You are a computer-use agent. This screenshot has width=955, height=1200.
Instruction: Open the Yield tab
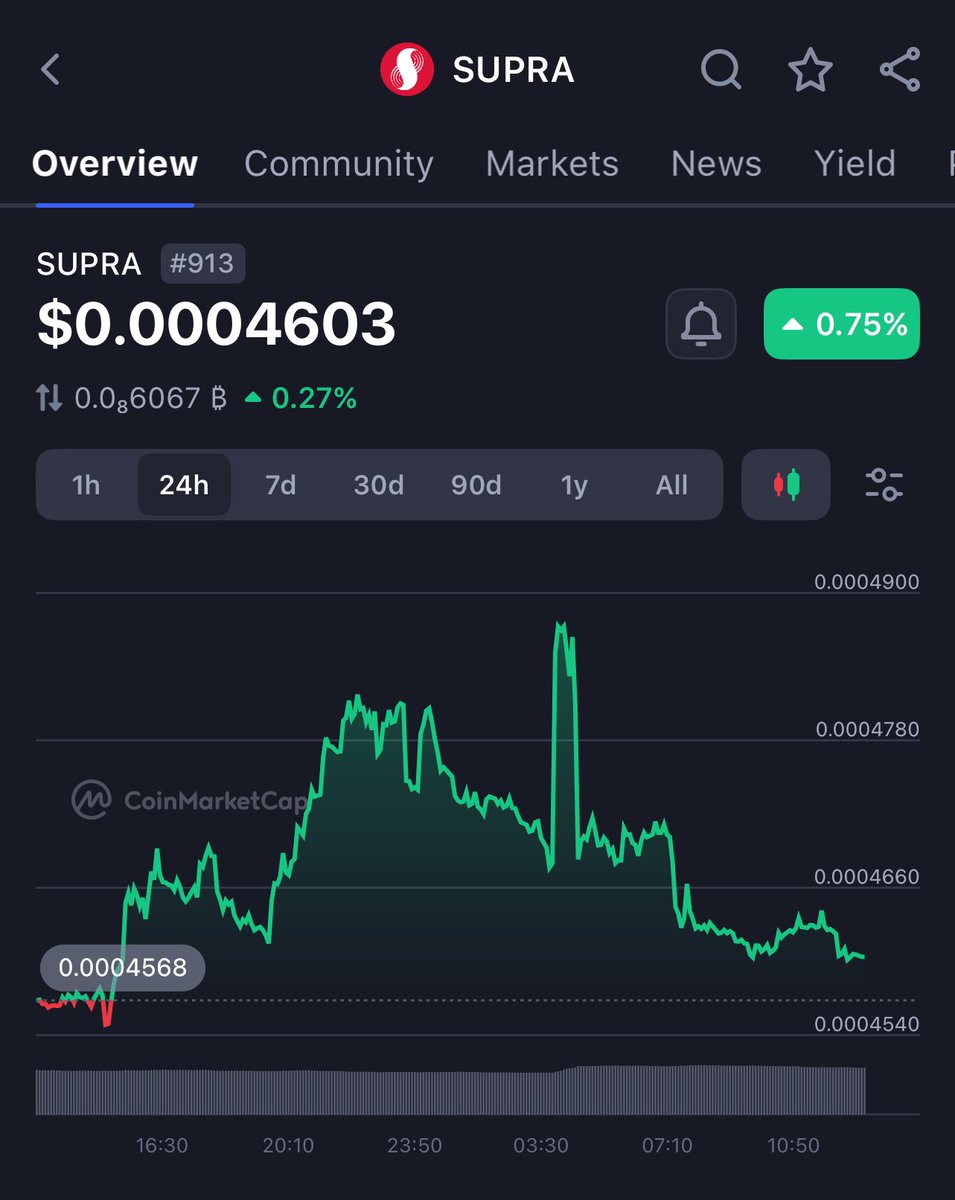click(855, 163)
